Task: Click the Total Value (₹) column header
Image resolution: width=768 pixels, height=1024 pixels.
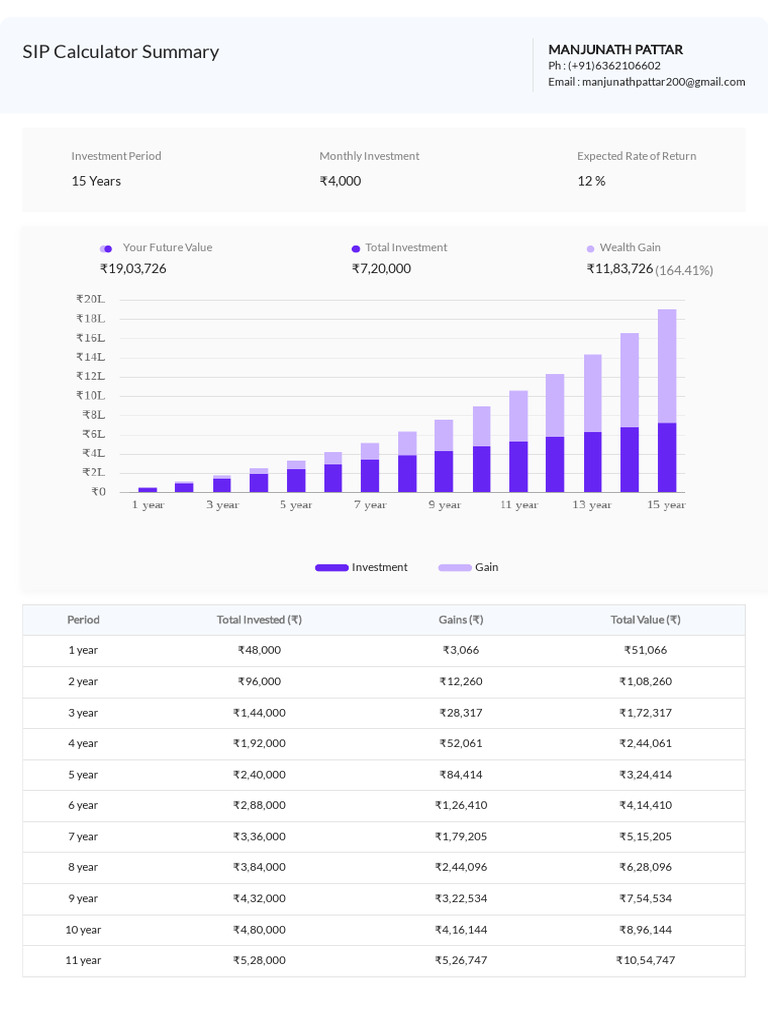Action: click(645, 620)
